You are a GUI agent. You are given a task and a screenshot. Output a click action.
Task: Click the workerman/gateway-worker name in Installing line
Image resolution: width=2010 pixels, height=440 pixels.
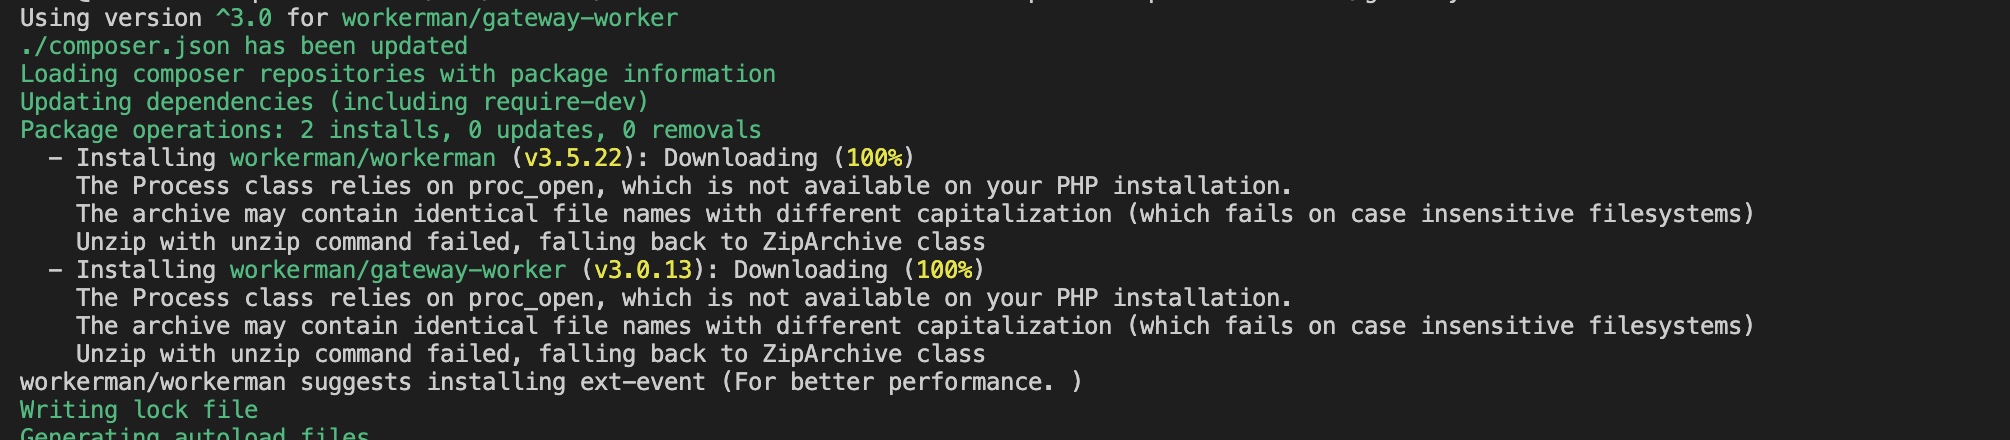398,270
